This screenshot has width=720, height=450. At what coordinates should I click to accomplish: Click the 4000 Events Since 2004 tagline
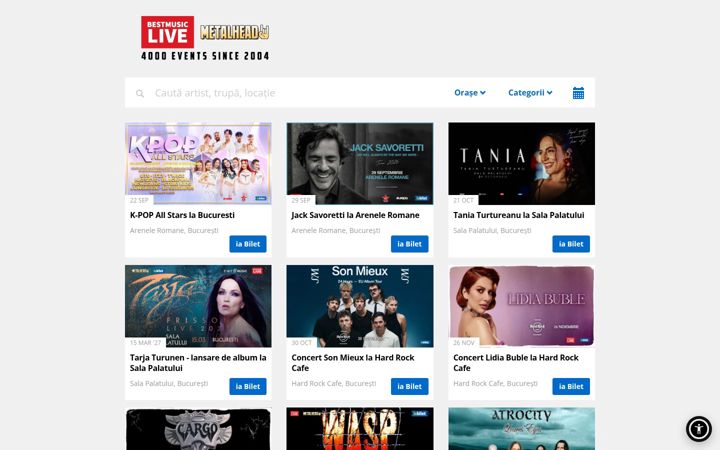(205, 56)
